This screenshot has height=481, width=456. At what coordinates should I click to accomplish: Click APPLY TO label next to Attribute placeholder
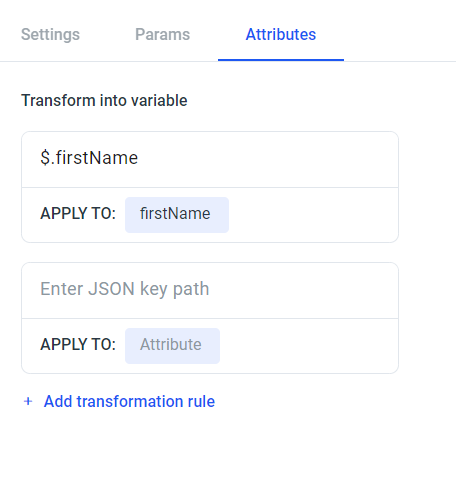point(78,345)
